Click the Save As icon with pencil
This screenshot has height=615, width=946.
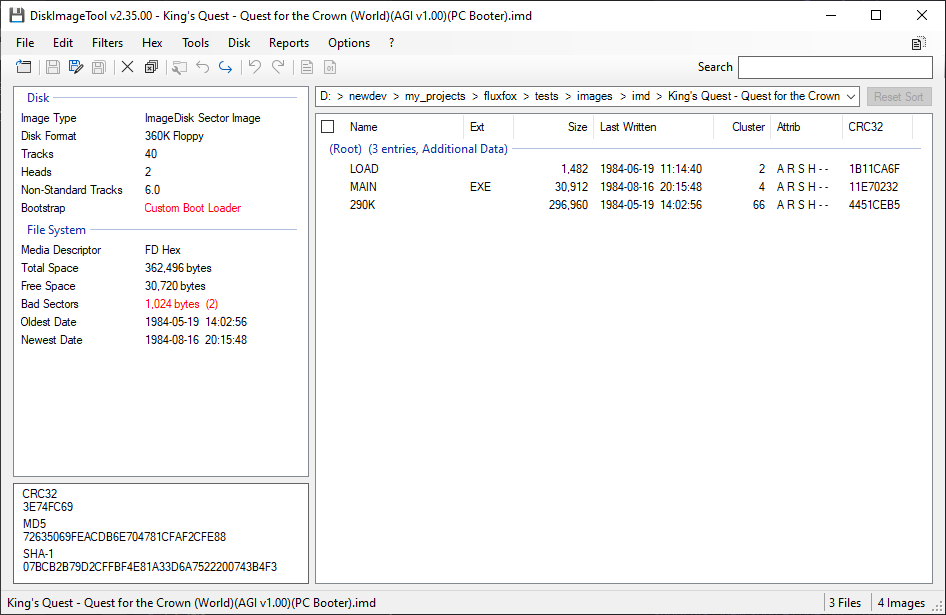tap(76, 67)
